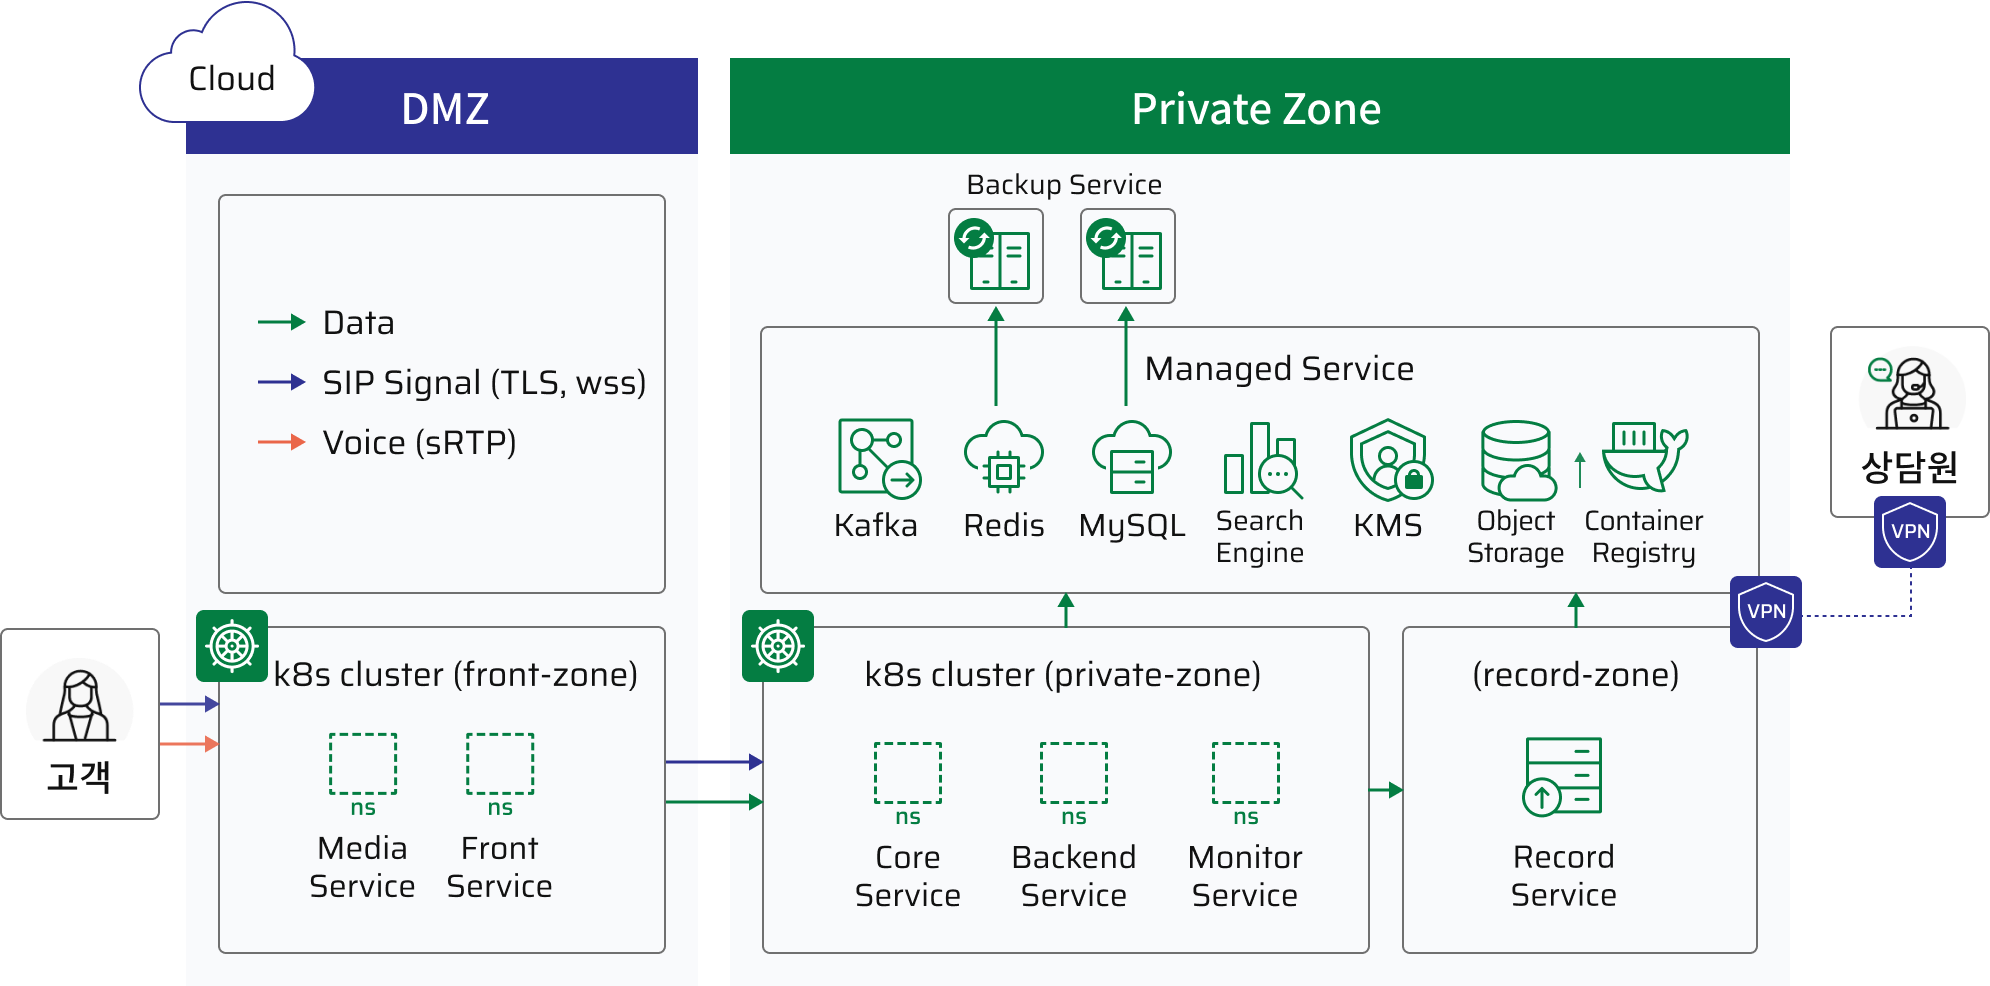The height and width of the screenshot is (986, 1990).
Task: Click the Cloud label badge
Action: point(230,80)
